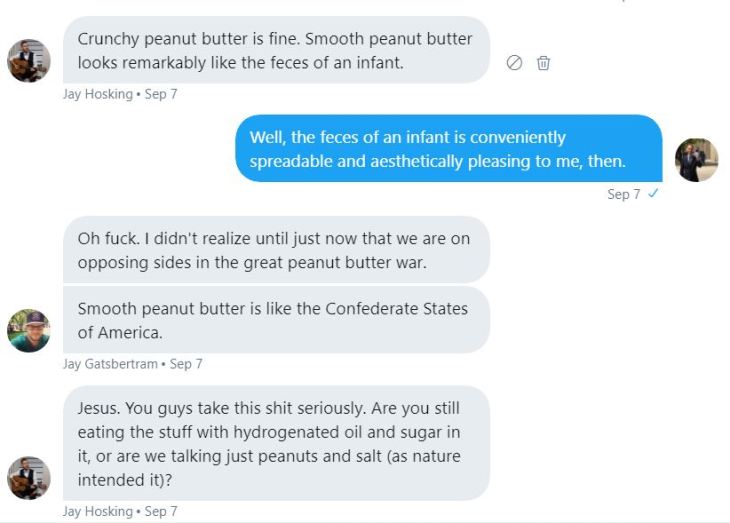The image size is (730, 523).
Task: Click the blue seen checkmark under sent message
Action: tap(653, 194)
